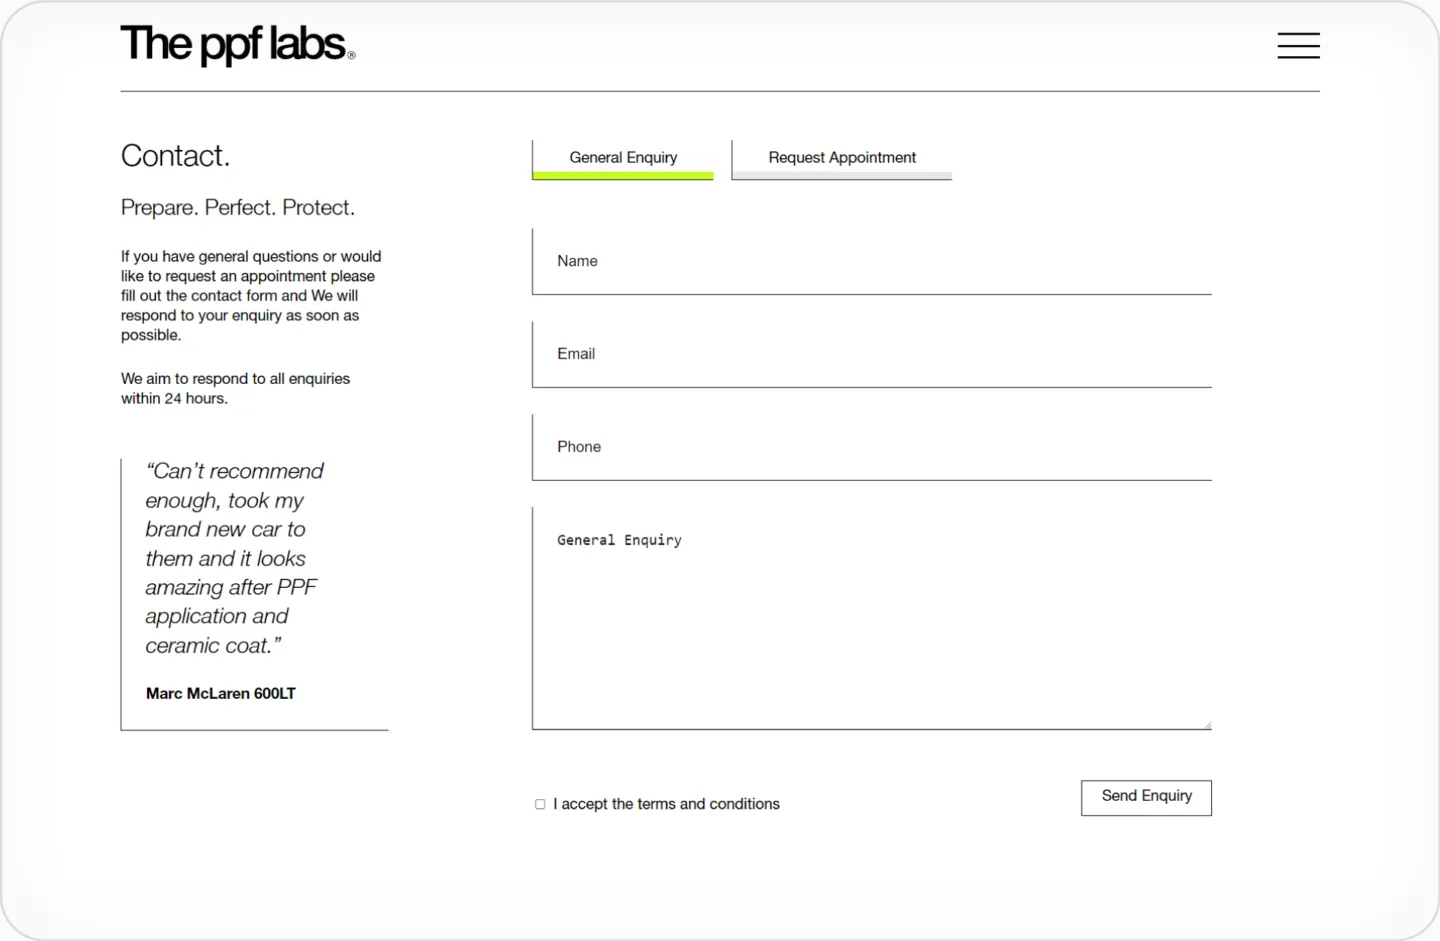The image size is (1440, 941).
Task: Click the "I accept the terms" label text
Action: (666, 804)
